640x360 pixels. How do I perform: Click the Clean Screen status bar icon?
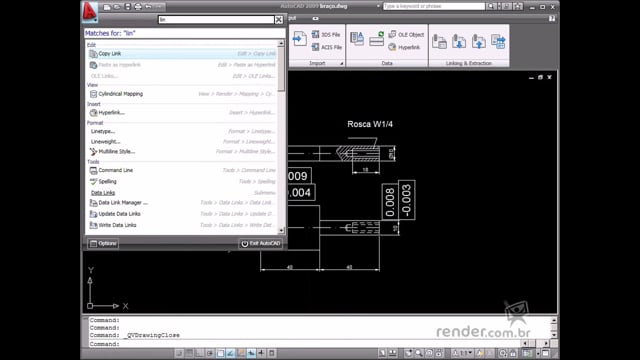545,353
